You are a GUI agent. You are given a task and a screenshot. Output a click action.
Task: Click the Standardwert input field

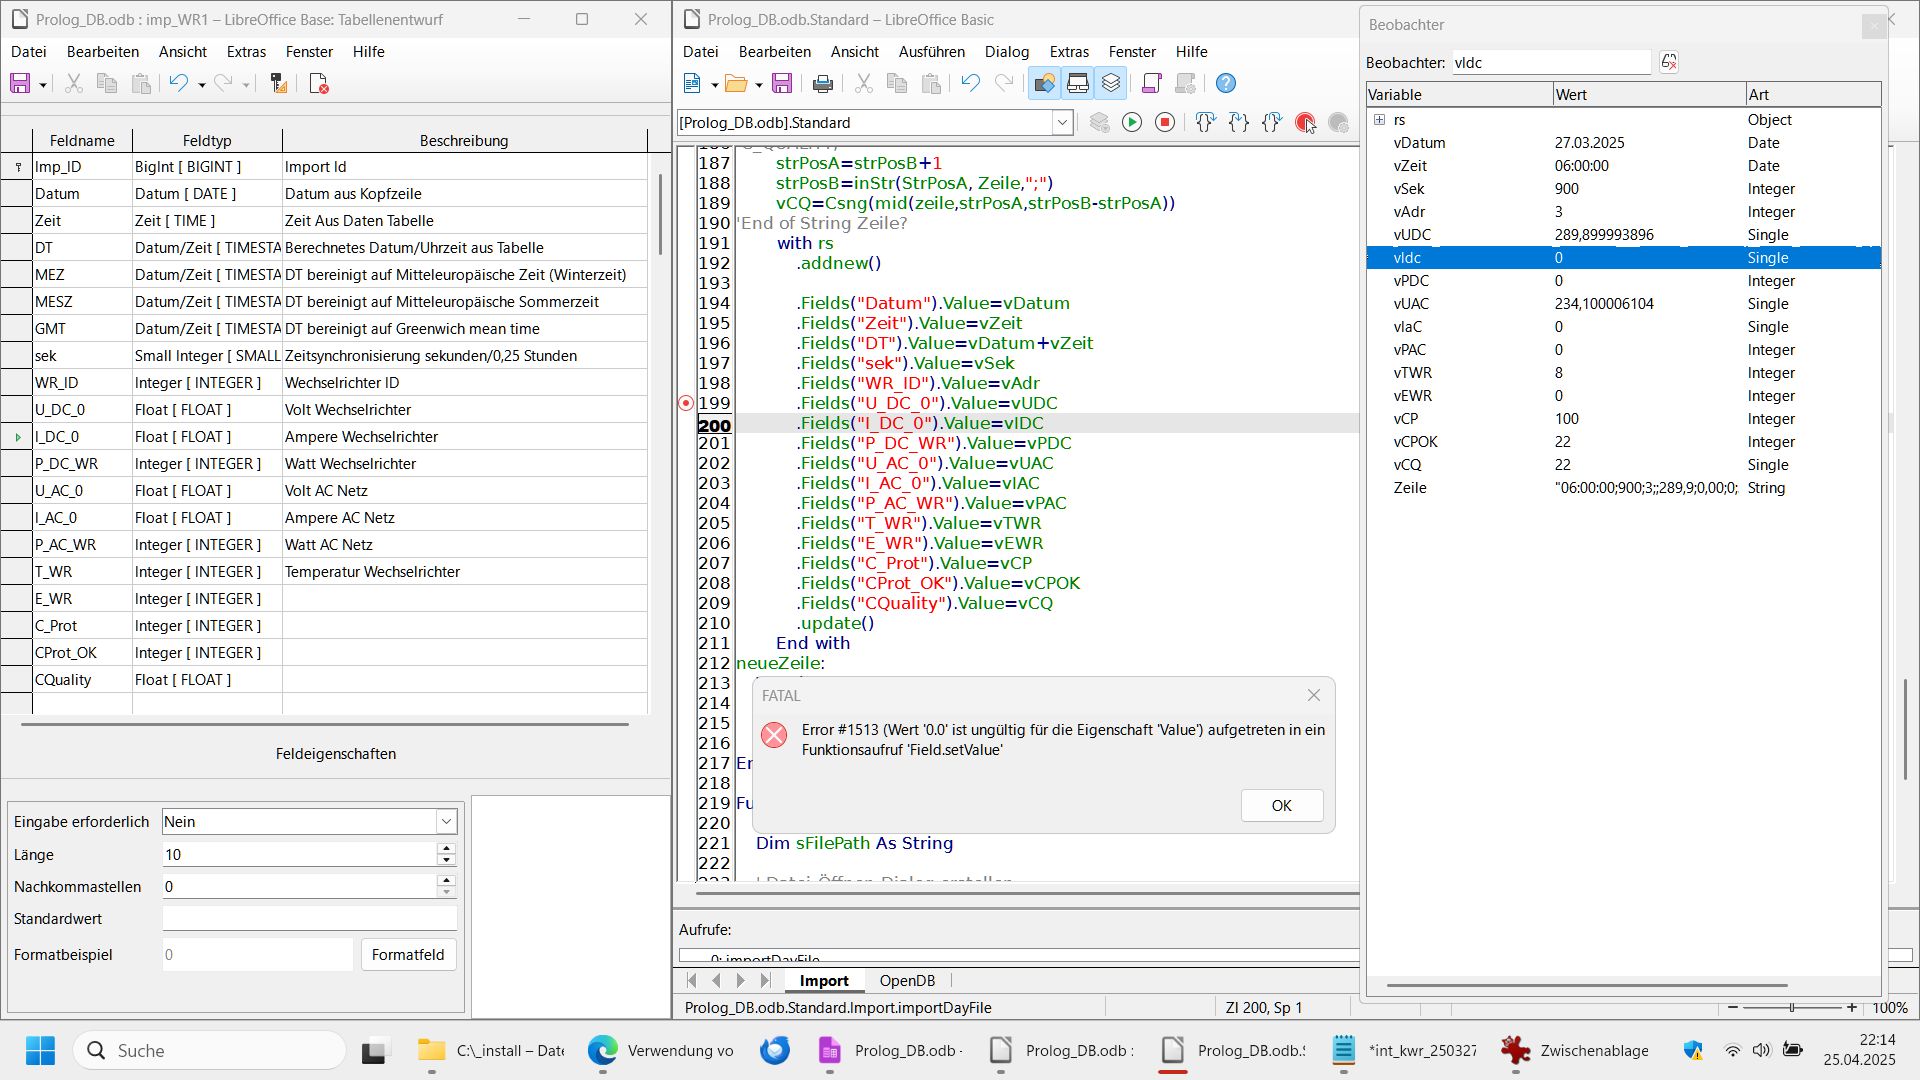310,919
